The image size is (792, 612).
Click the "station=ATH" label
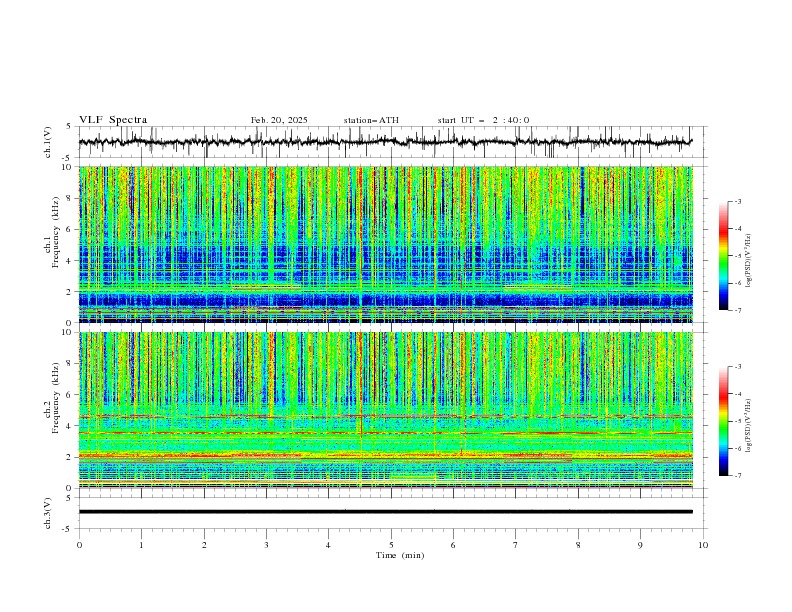[371, 120]
